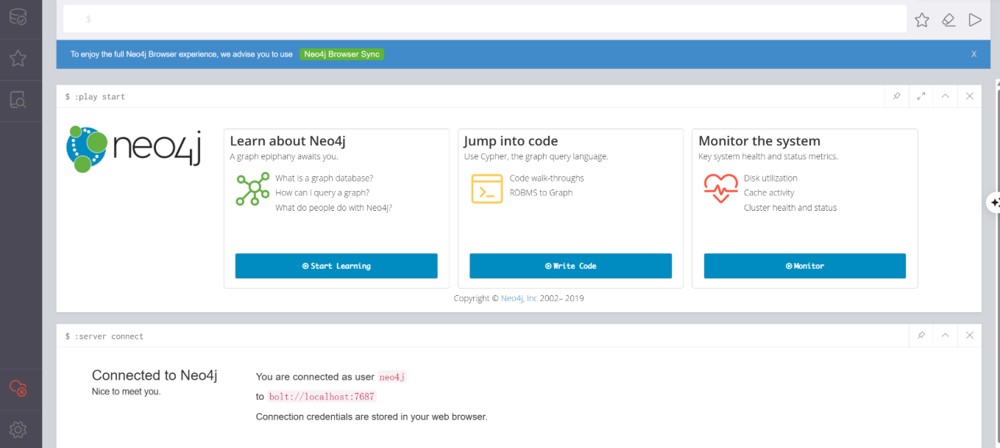Click the Neo4j Browser Sync button

point(342,54)
